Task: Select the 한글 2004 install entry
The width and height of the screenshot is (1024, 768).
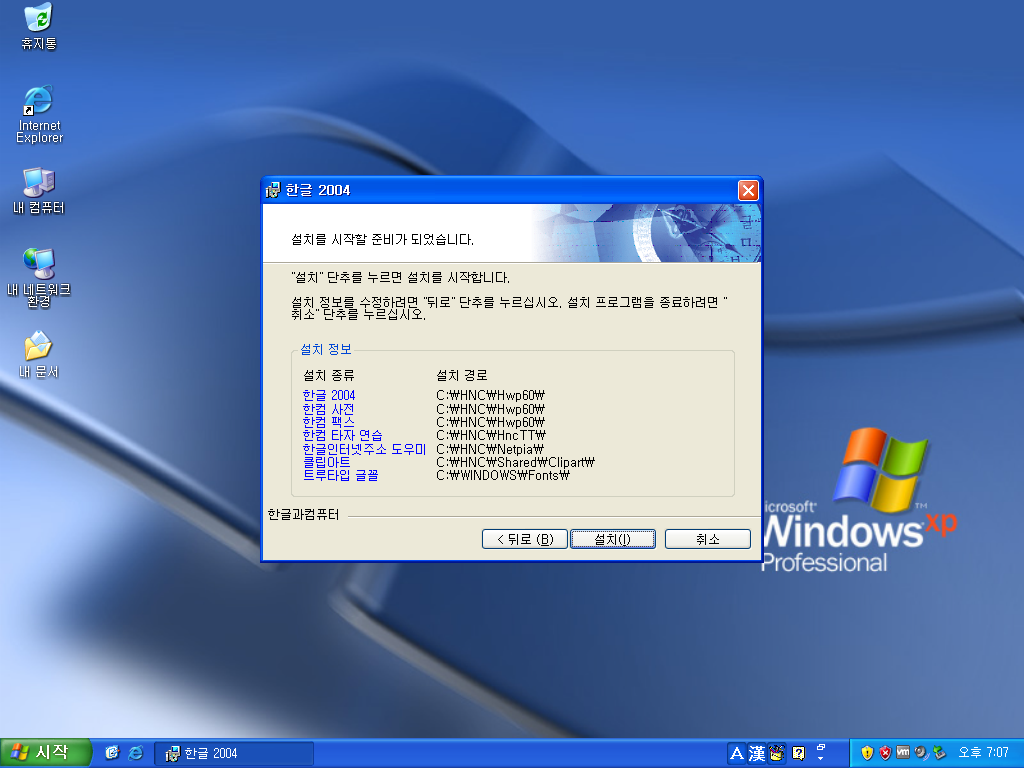Action: point(328,395)
